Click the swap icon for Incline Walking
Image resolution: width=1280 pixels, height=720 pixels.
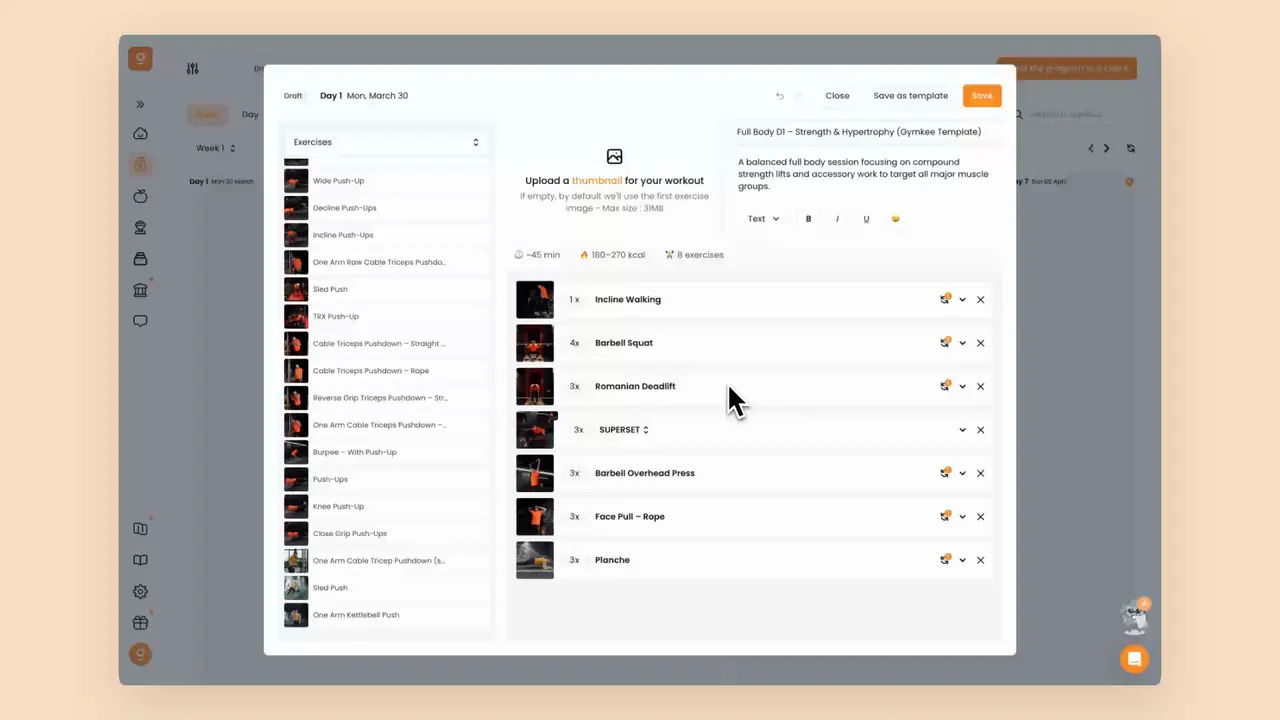click(x=945, y=299)
